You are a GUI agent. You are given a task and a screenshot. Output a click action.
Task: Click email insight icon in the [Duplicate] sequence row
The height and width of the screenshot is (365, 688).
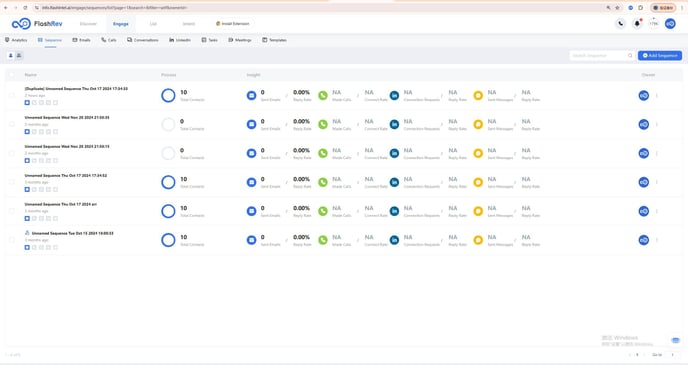(x=251, y=95)
